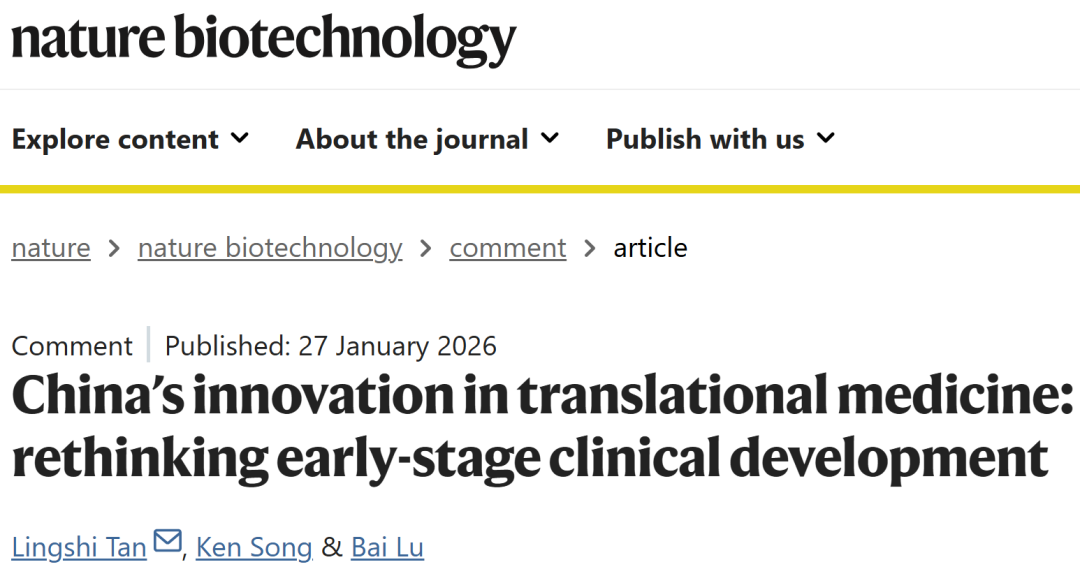
Task: Expand the chevron beside Publish with us
Action: point(825,138)
